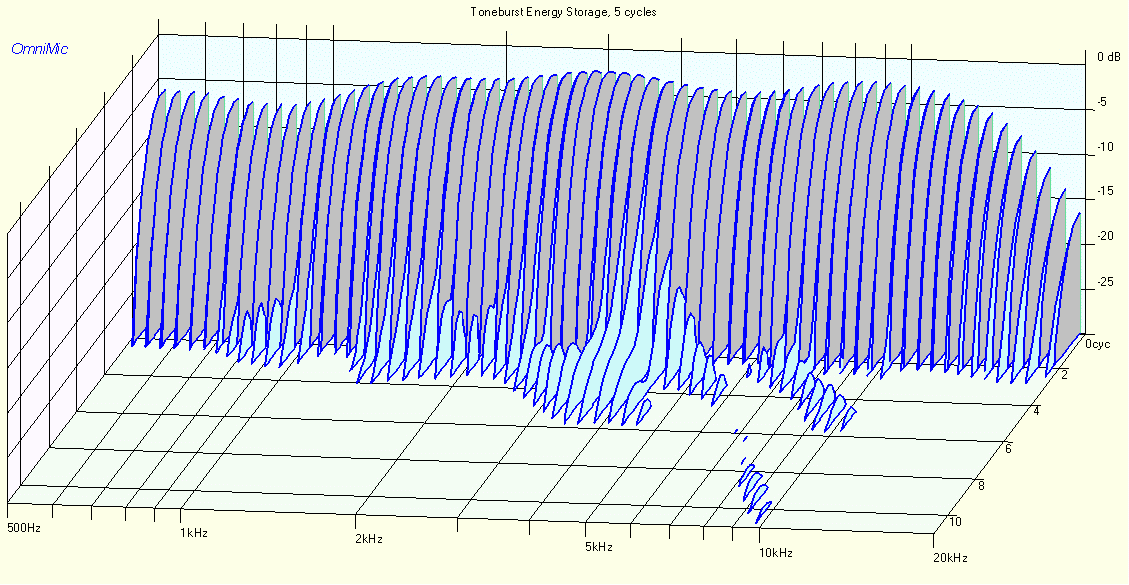The width and height of the screenshot is (1129, 585).
Task: Click the -5 dB level label
Action: pos(1101,102)
